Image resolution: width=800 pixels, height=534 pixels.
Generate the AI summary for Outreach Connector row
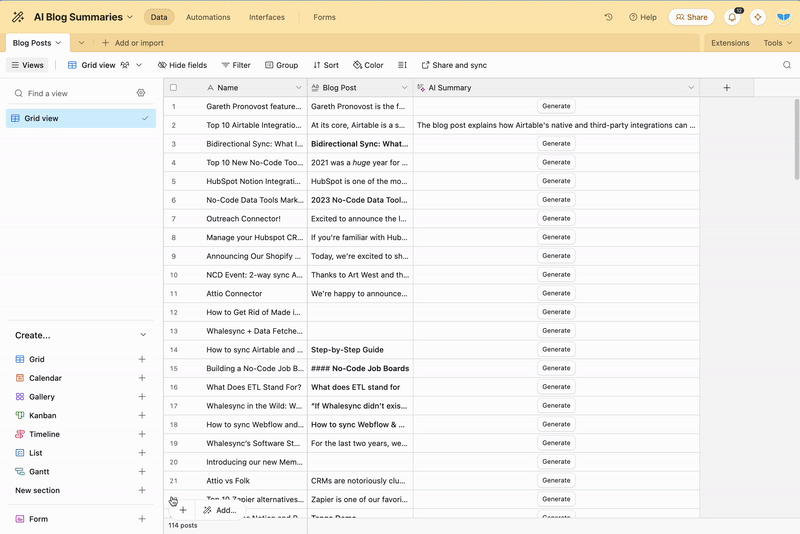point(556,218)
